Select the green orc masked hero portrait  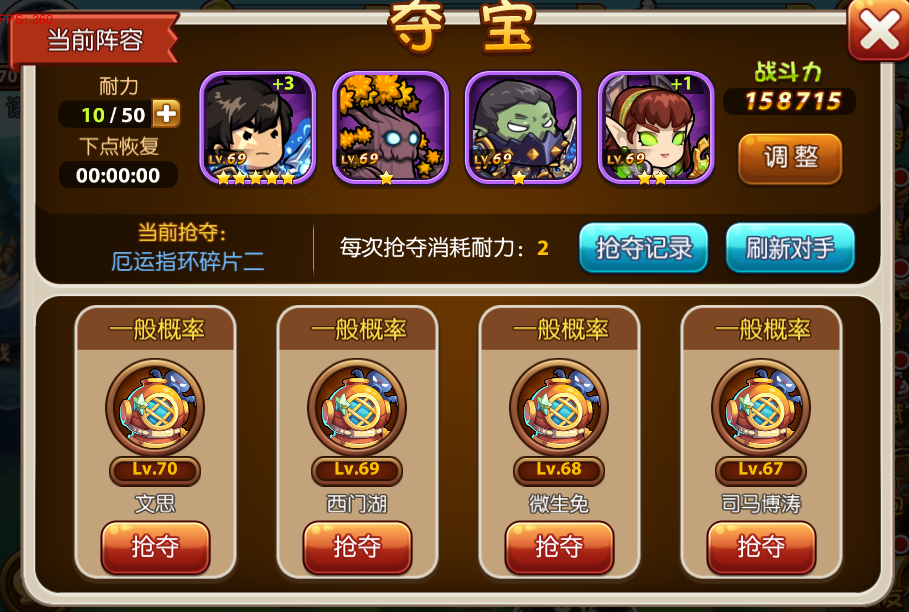pos(523,128)
